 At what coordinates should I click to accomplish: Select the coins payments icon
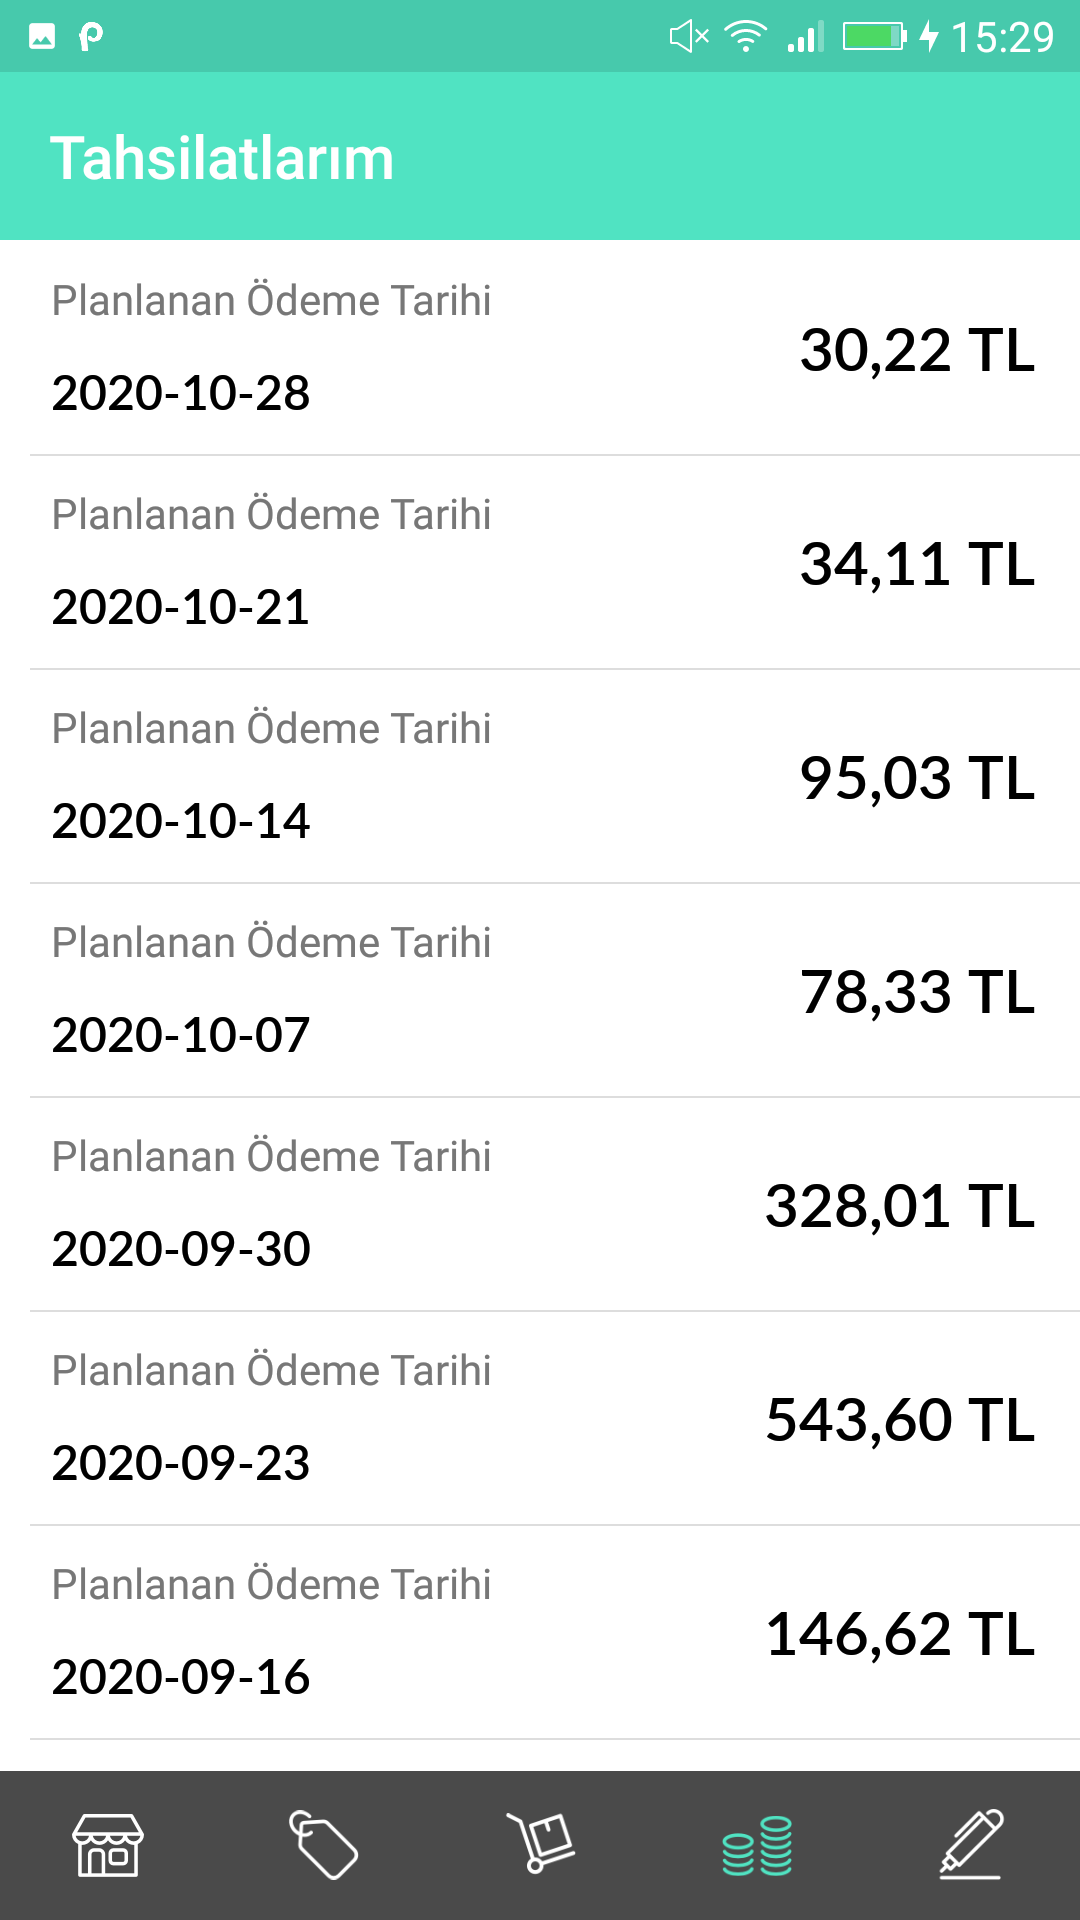[757, 1846]
